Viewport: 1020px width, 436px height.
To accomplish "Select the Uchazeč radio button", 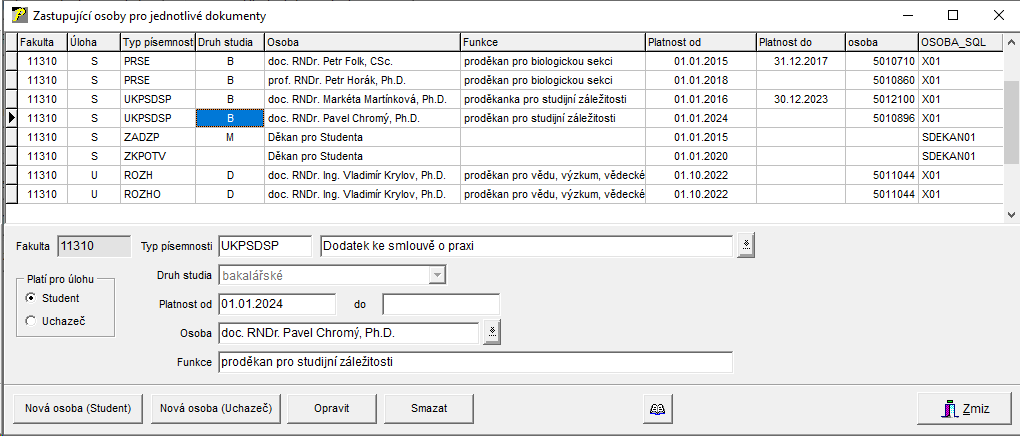I will [x=31, y=320].
